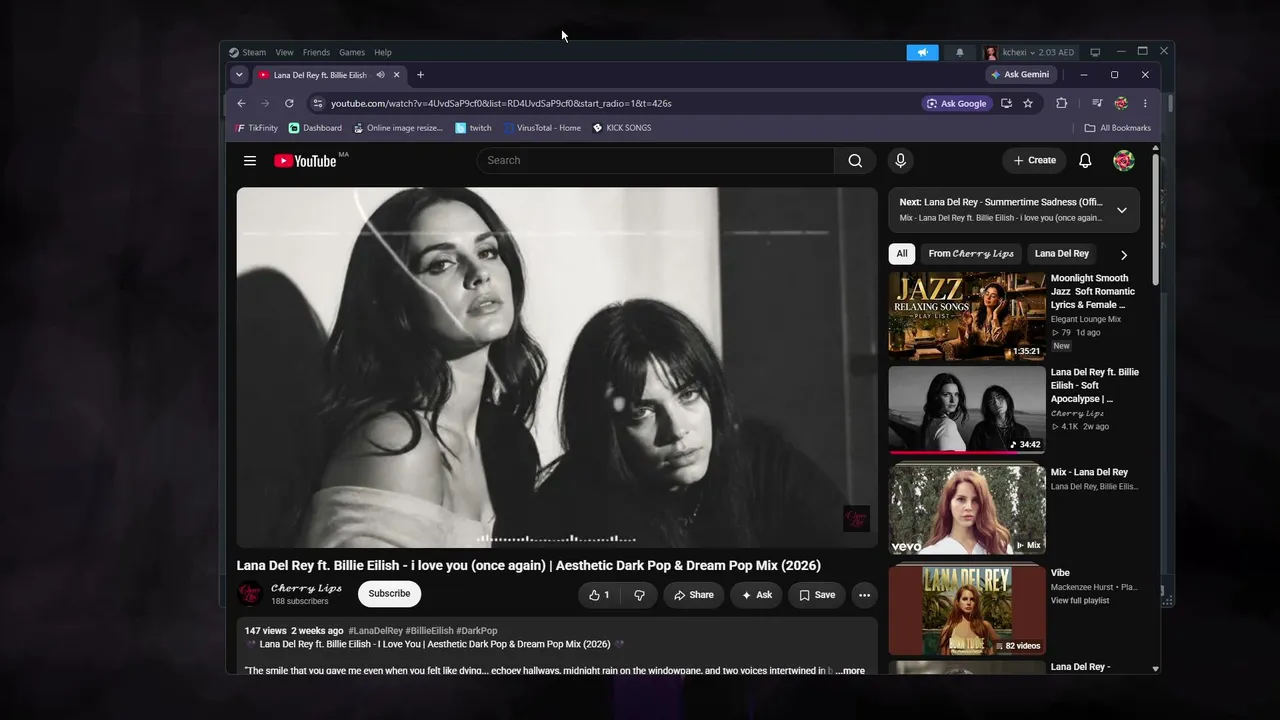Expand the Next up playlist panel
1280x720 pixels.
tap(1122, 210)
